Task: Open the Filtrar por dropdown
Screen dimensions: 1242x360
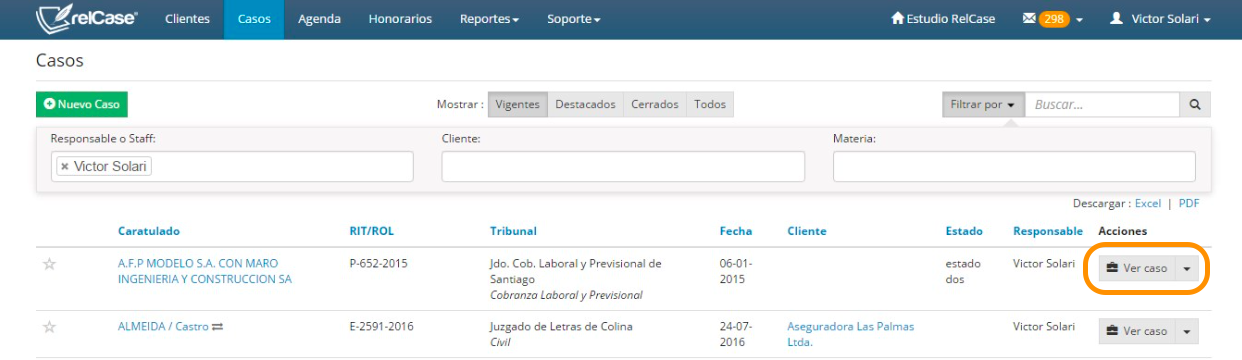Action: pos(982,104)
